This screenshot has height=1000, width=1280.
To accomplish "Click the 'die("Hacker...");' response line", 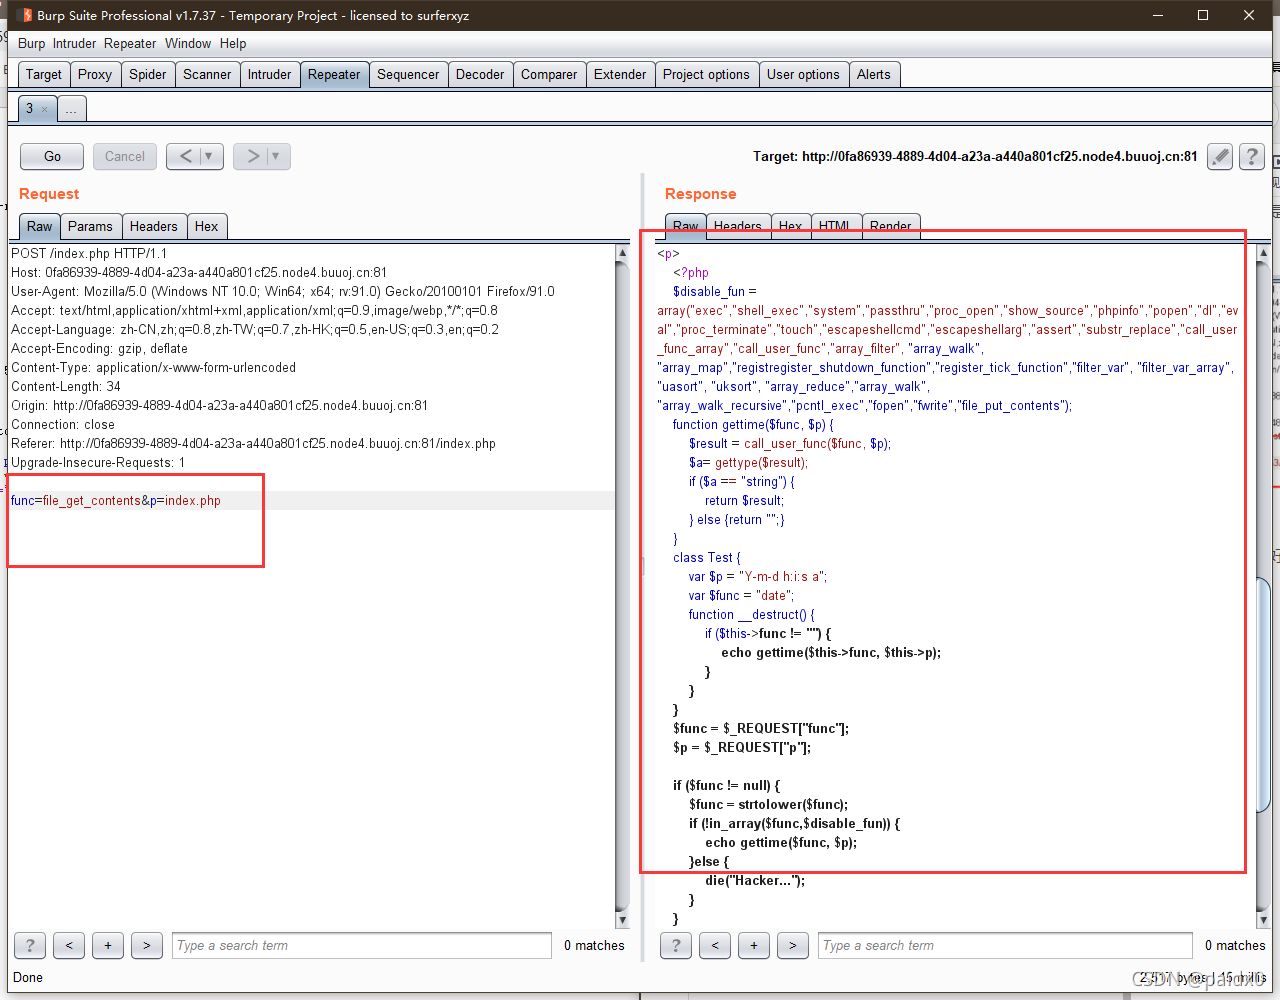I will (x=755, y=881).
